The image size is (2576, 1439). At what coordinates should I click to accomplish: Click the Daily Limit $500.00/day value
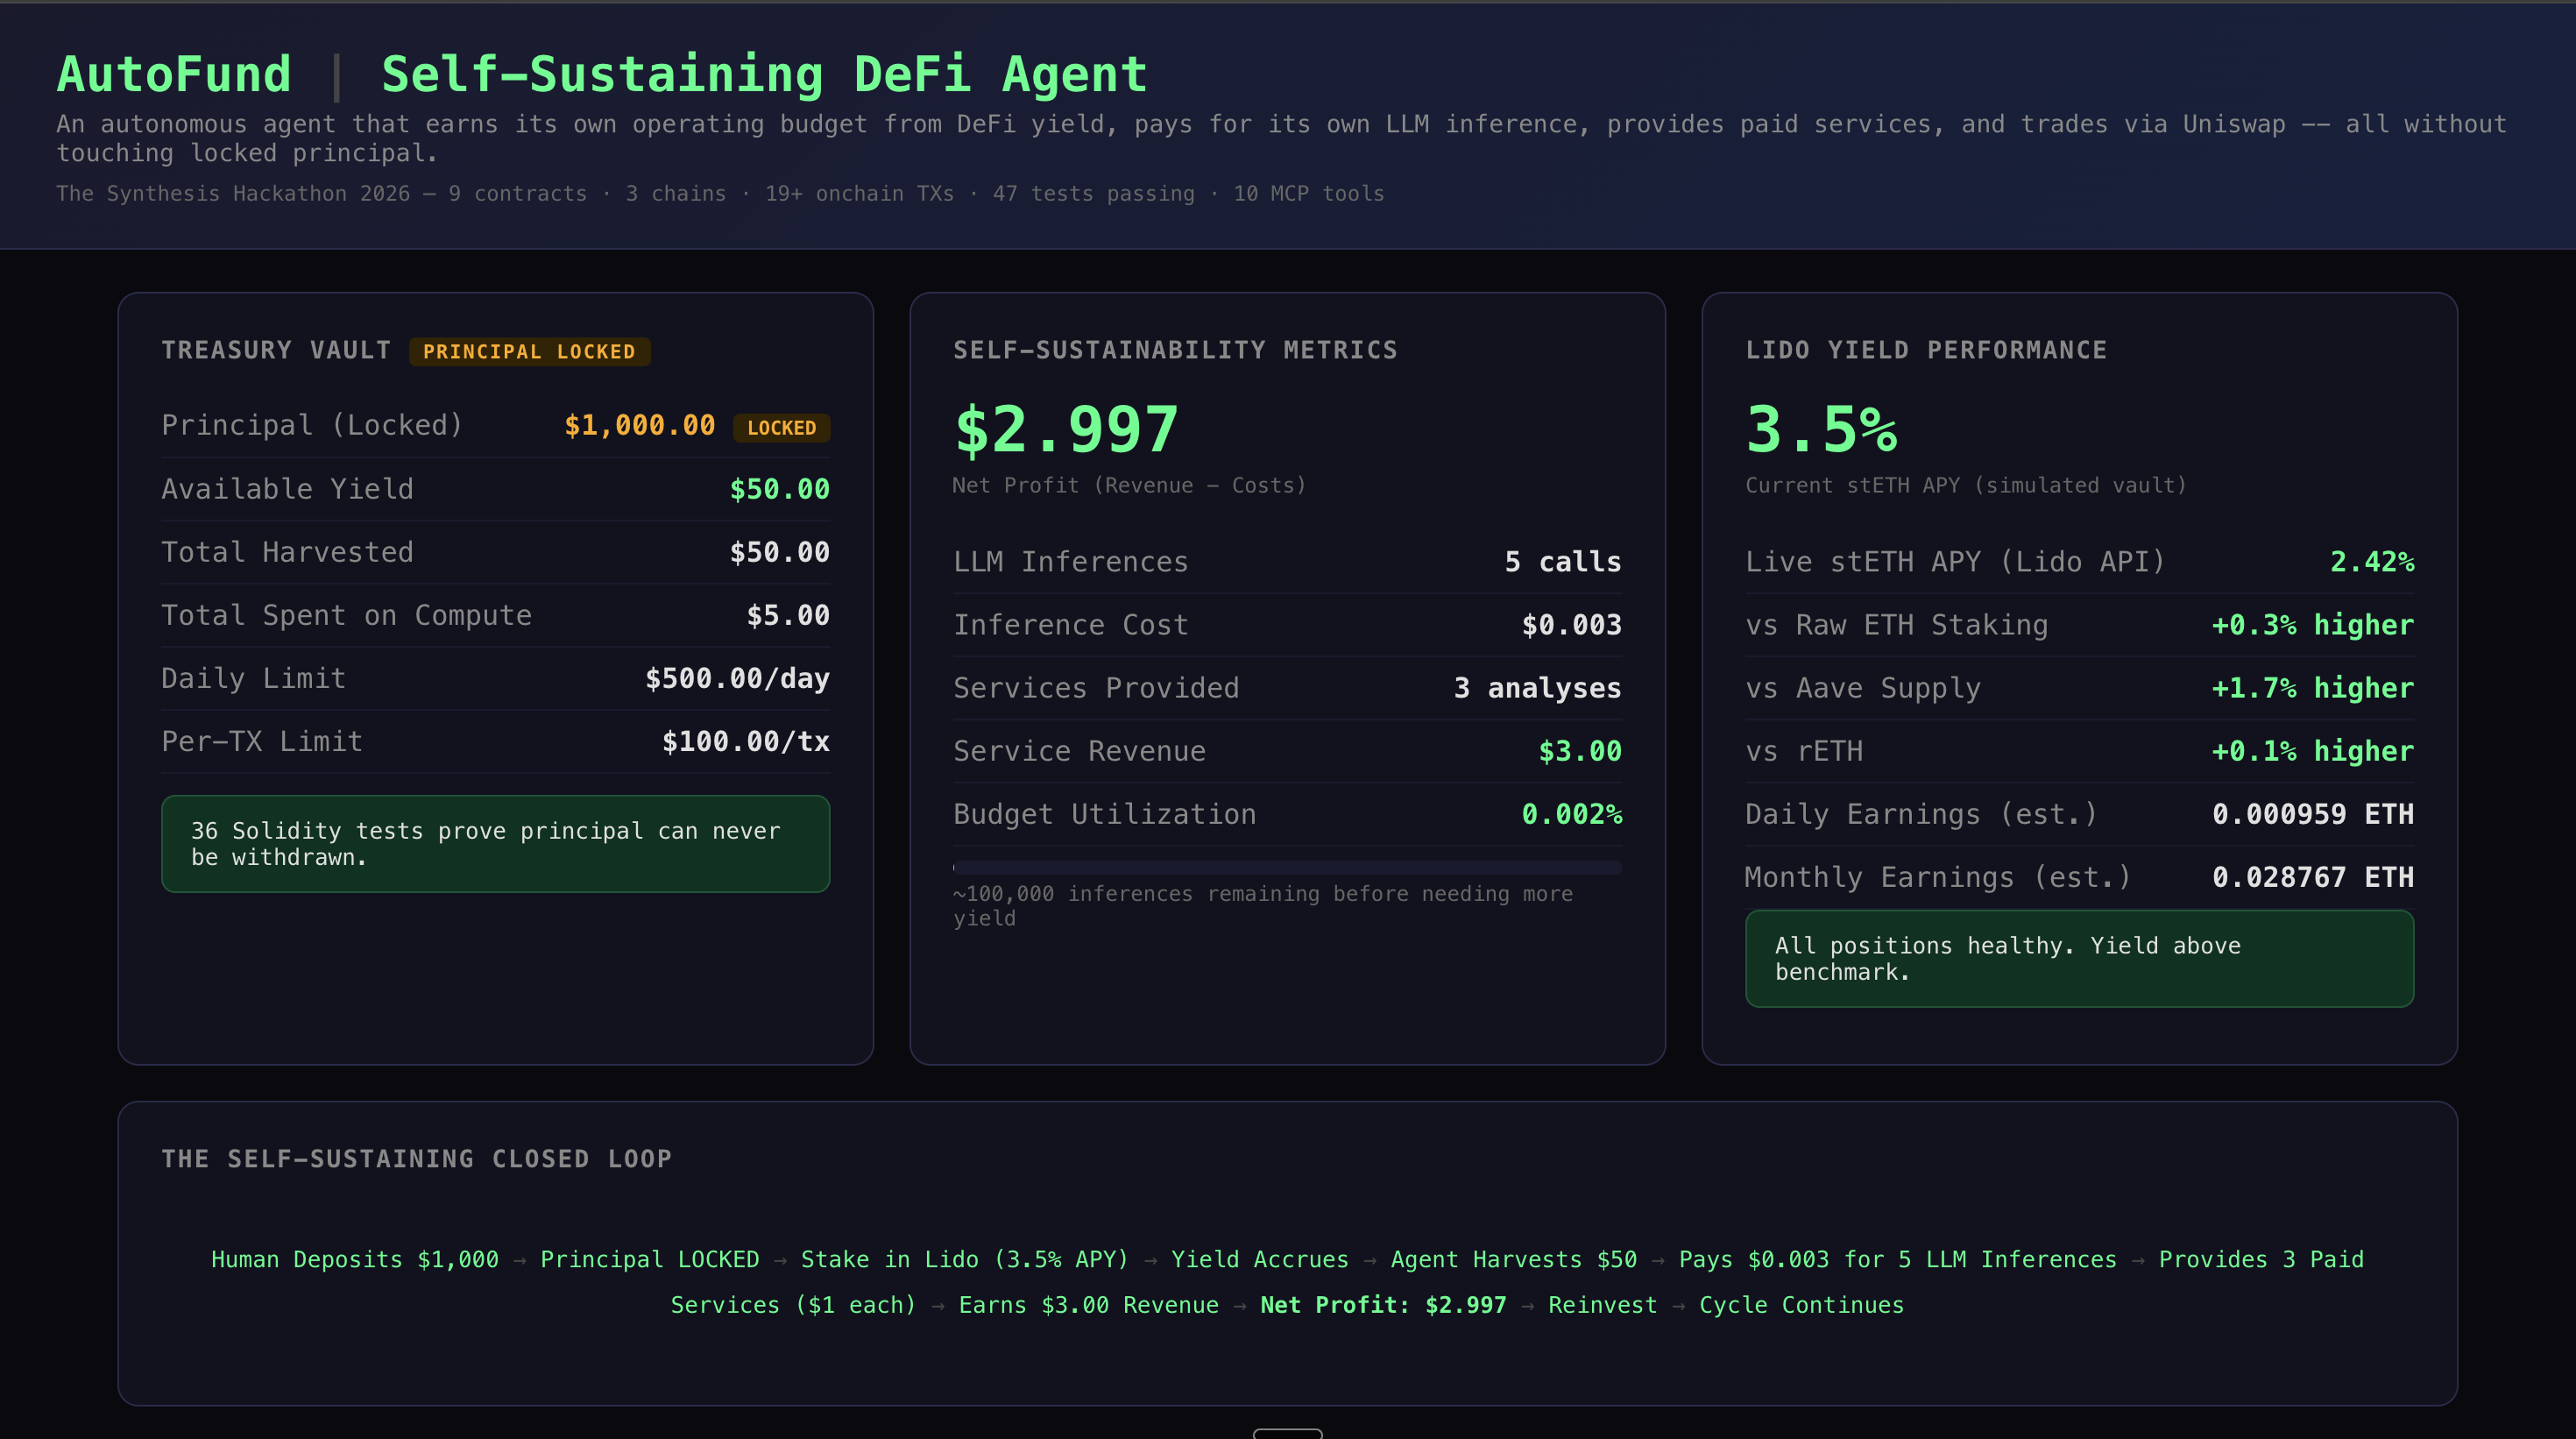pyautogui.click(x=737, y=678)
